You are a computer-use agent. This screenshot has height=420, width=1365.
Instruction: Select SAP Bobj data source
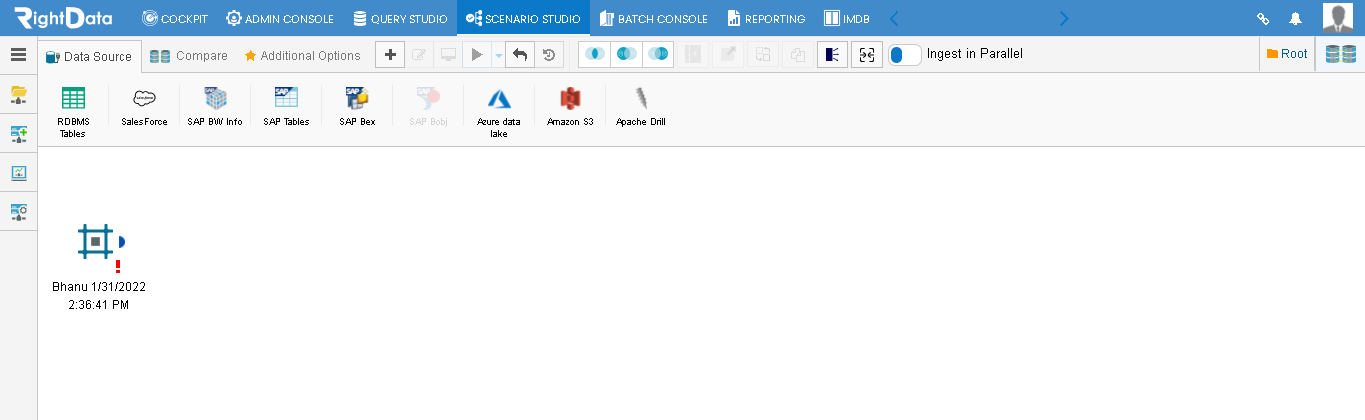click(x=428, y=107)
